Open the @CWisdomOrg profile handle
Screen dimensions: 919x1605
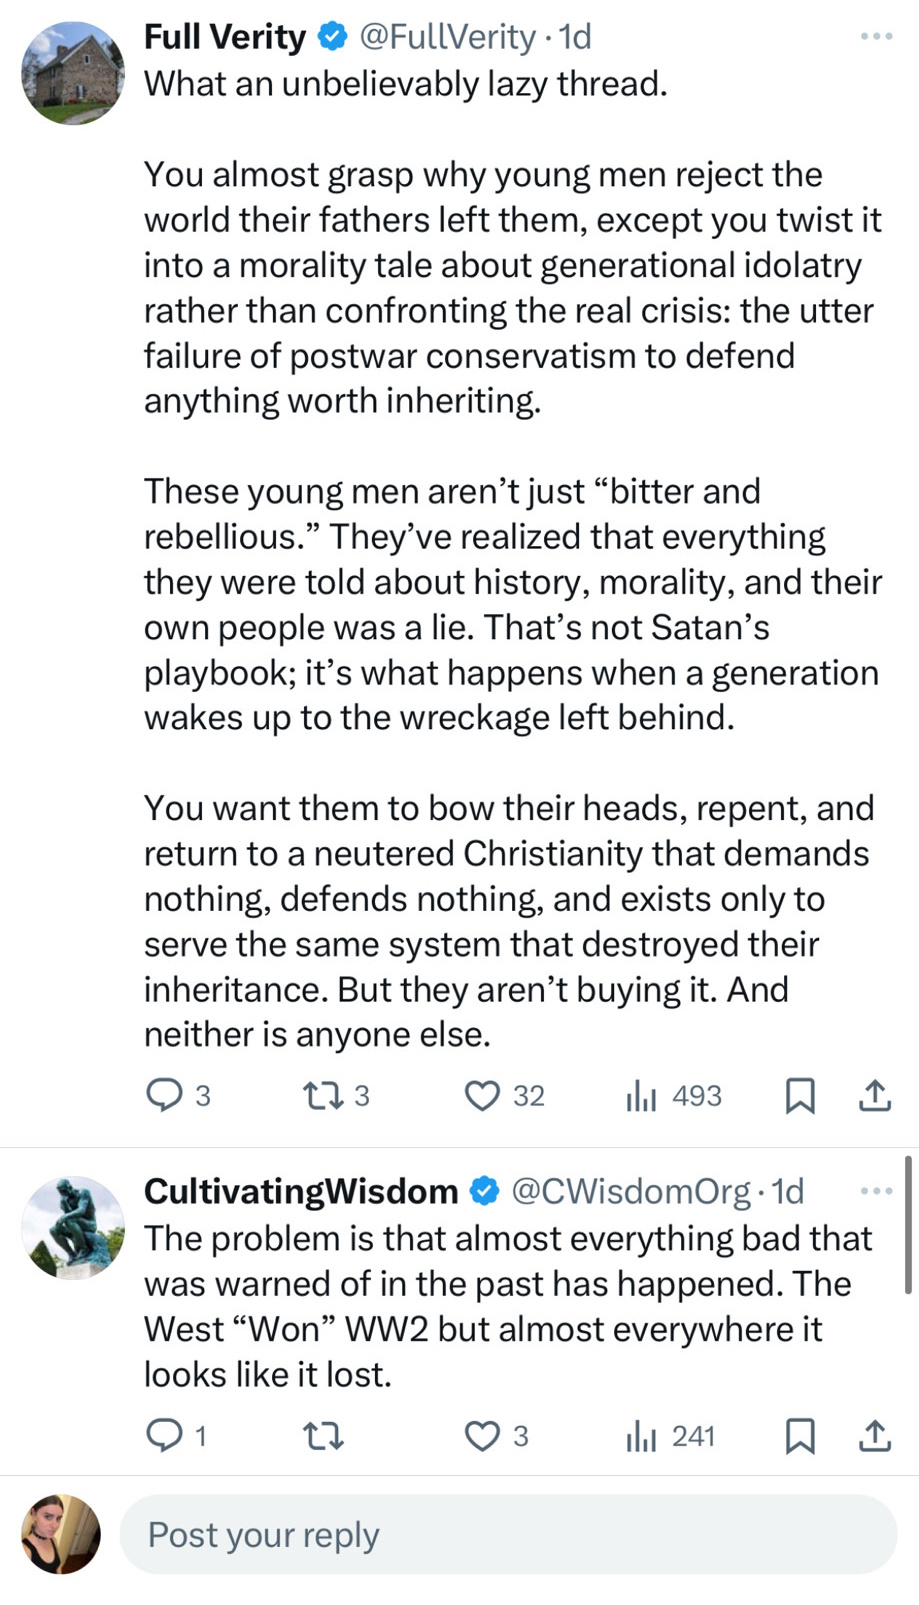630,1191
